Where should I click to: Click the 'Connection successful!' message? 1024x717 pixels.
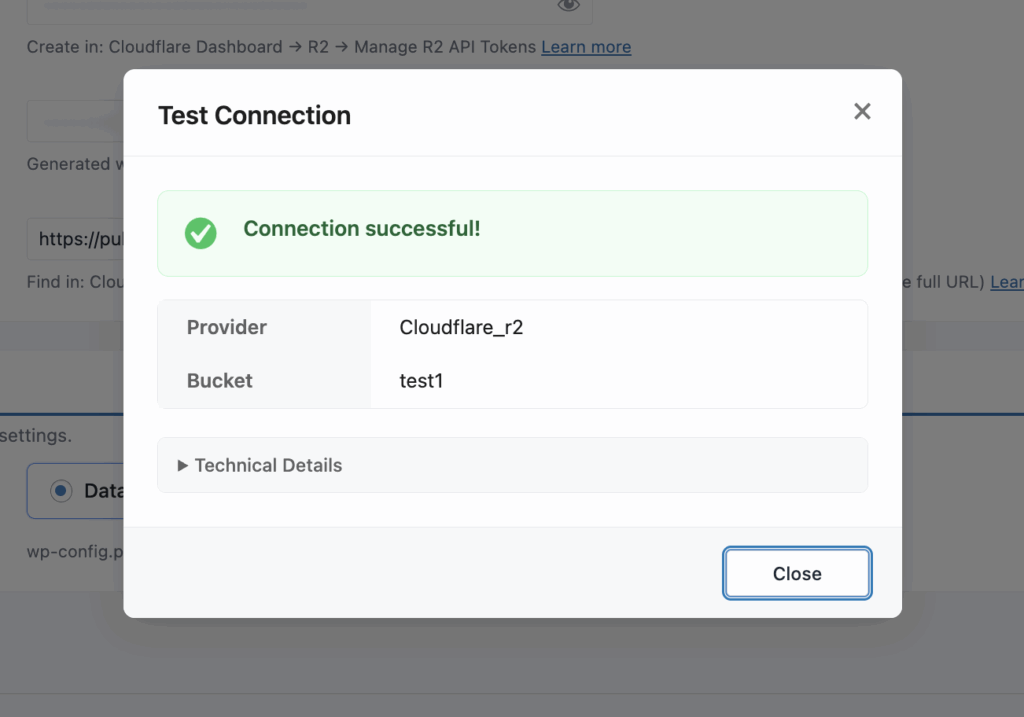(362, 229)
